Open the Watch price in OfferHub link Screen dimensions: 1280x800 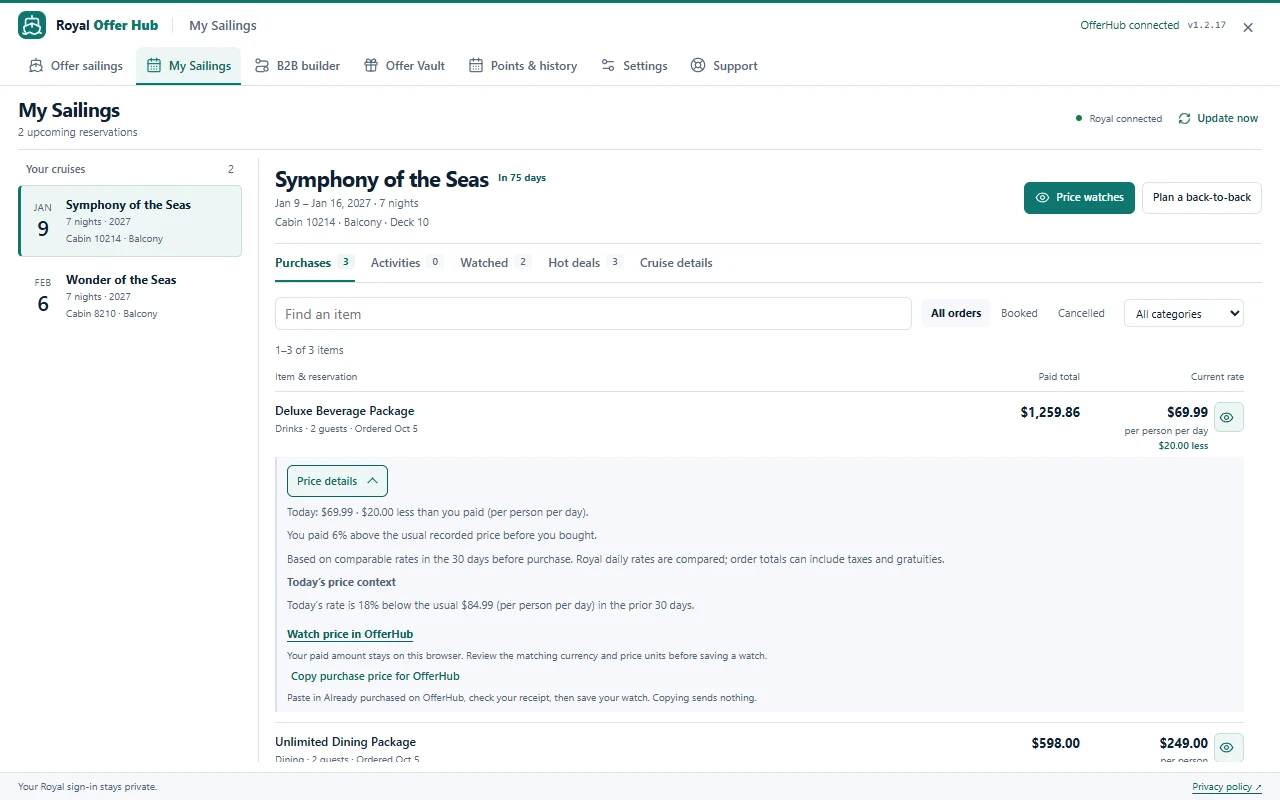click(350, 634)
